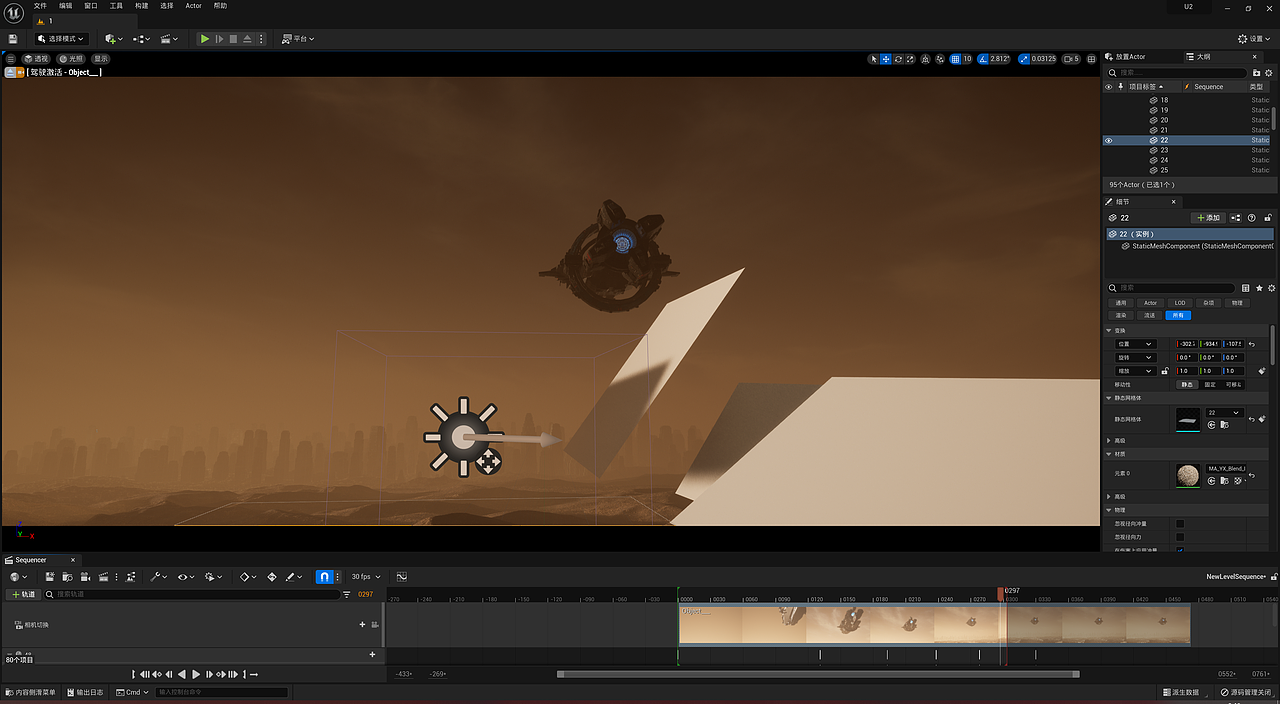
Task: Stop the play session with square button
Action: coord(233,39)
